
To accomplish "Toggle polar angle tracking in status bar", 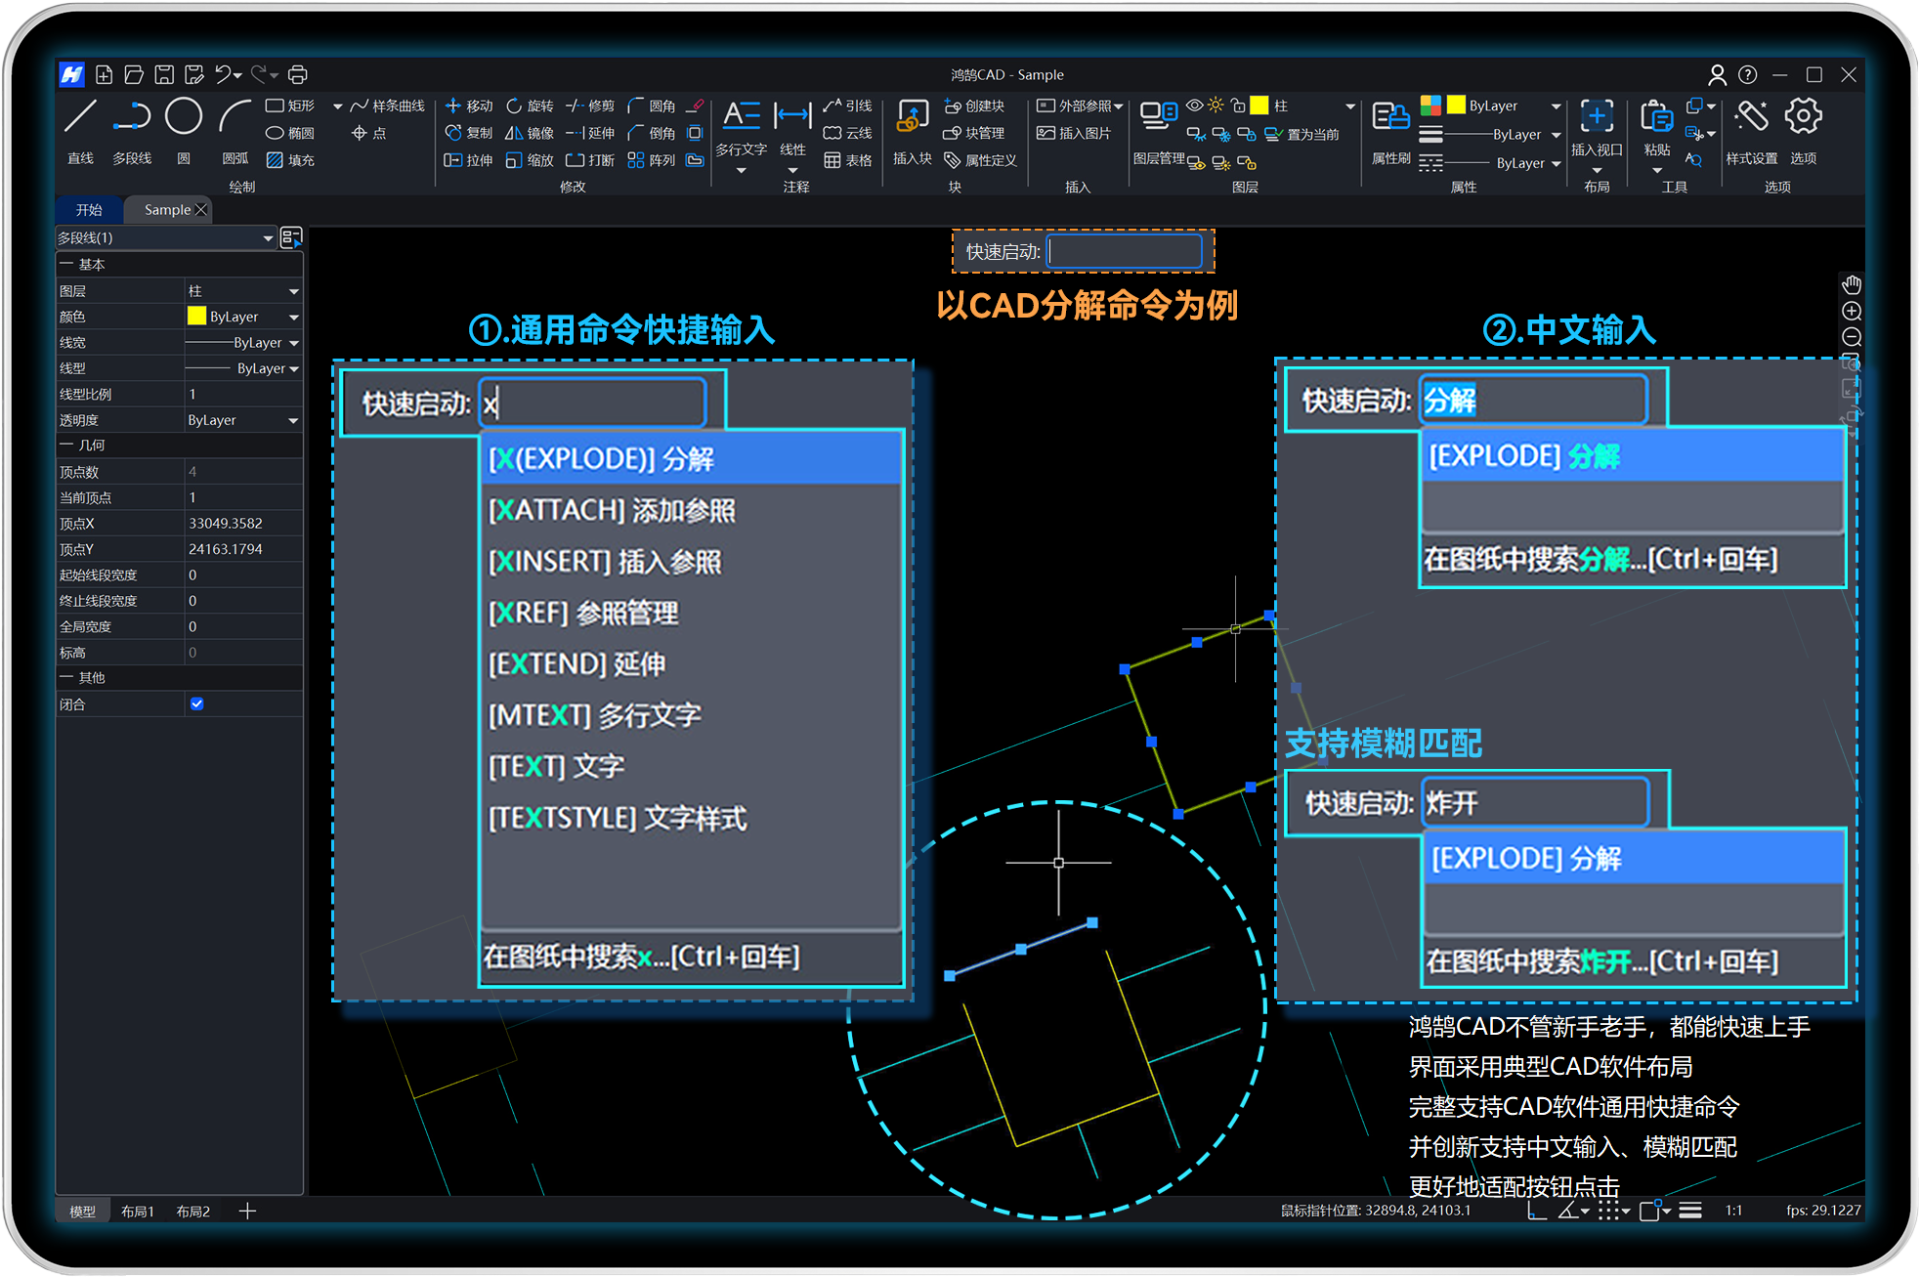I will (1568, 1211).
